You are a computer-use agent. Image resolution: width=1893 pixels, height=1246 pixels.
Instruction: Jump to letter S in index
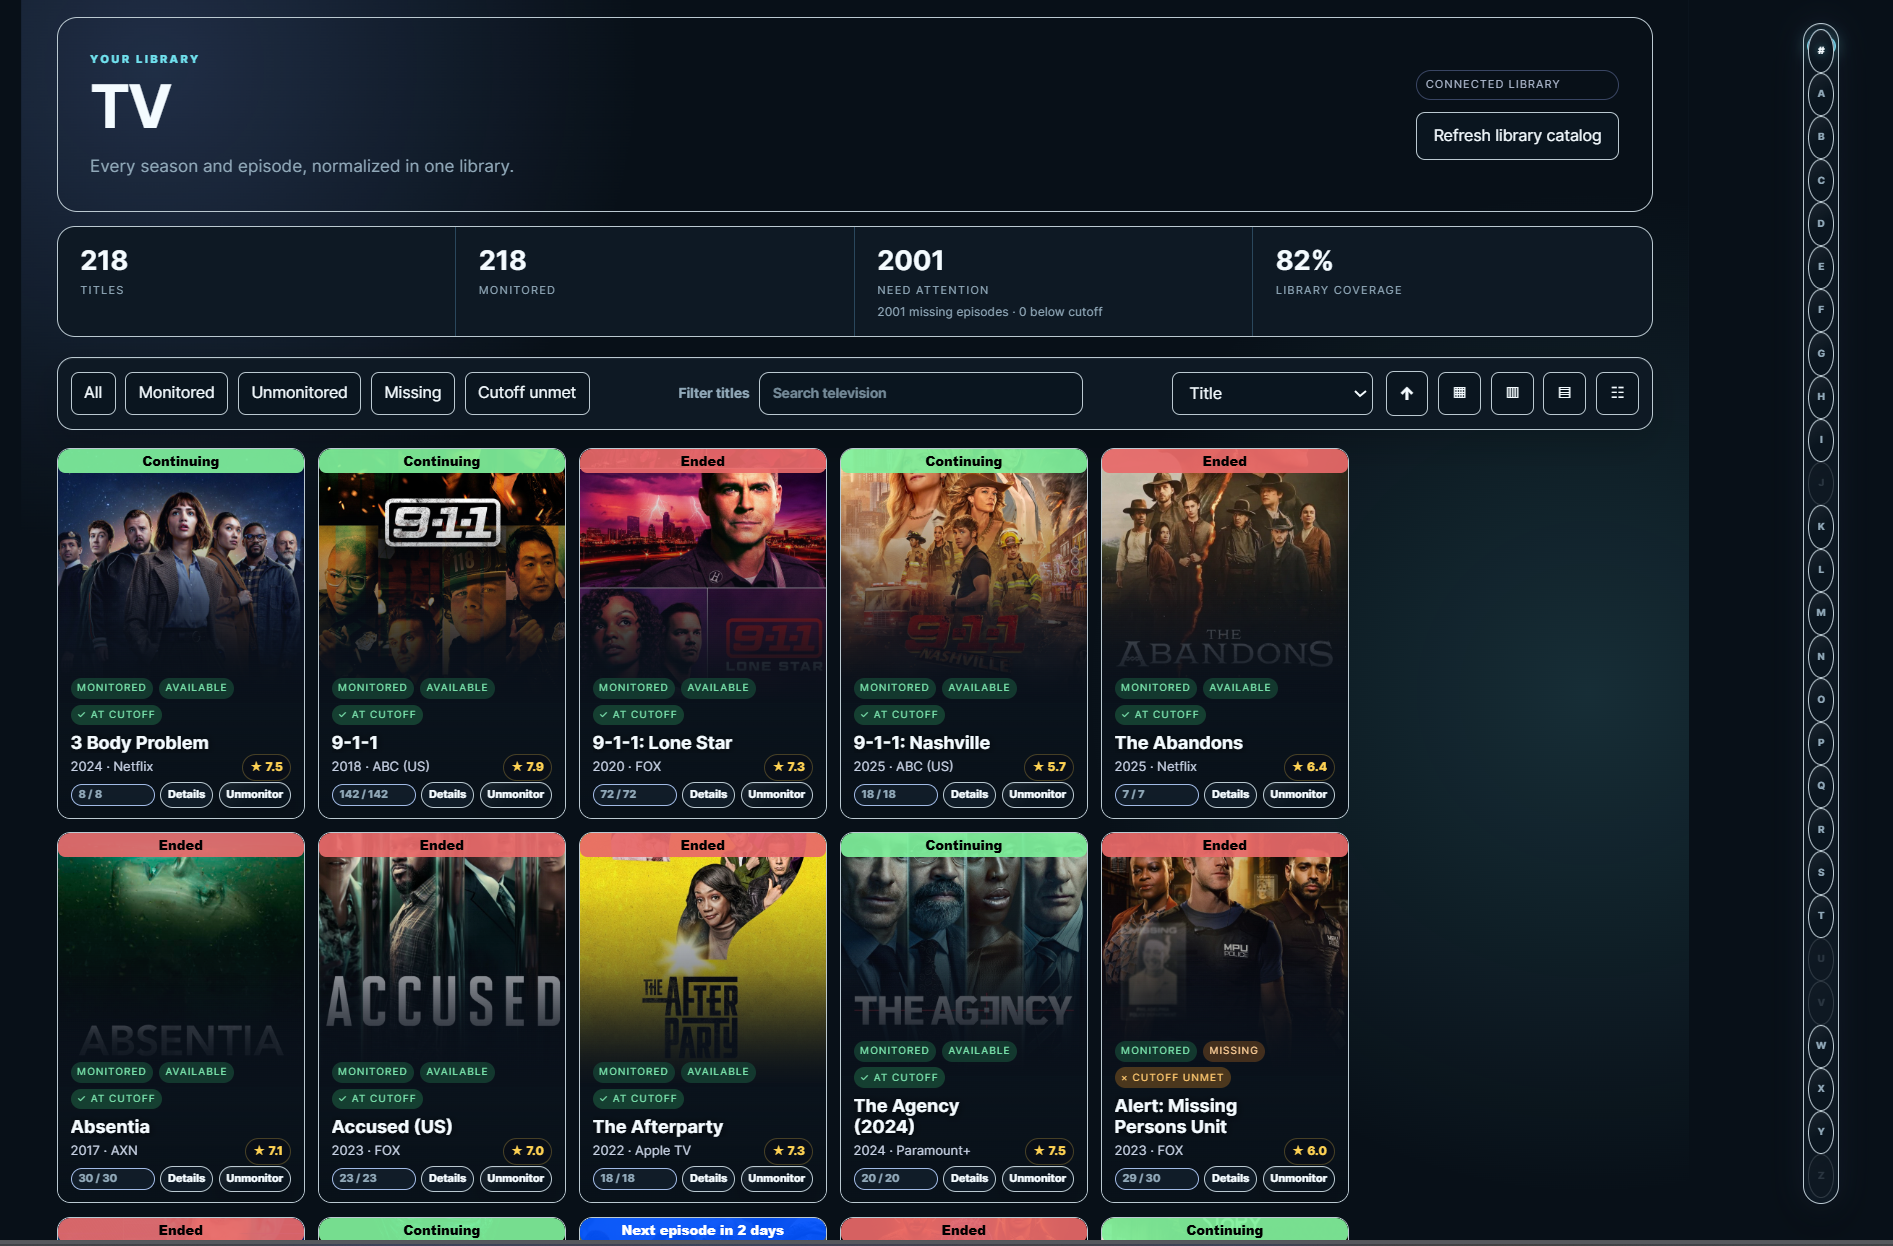(x=1821, y=872)
